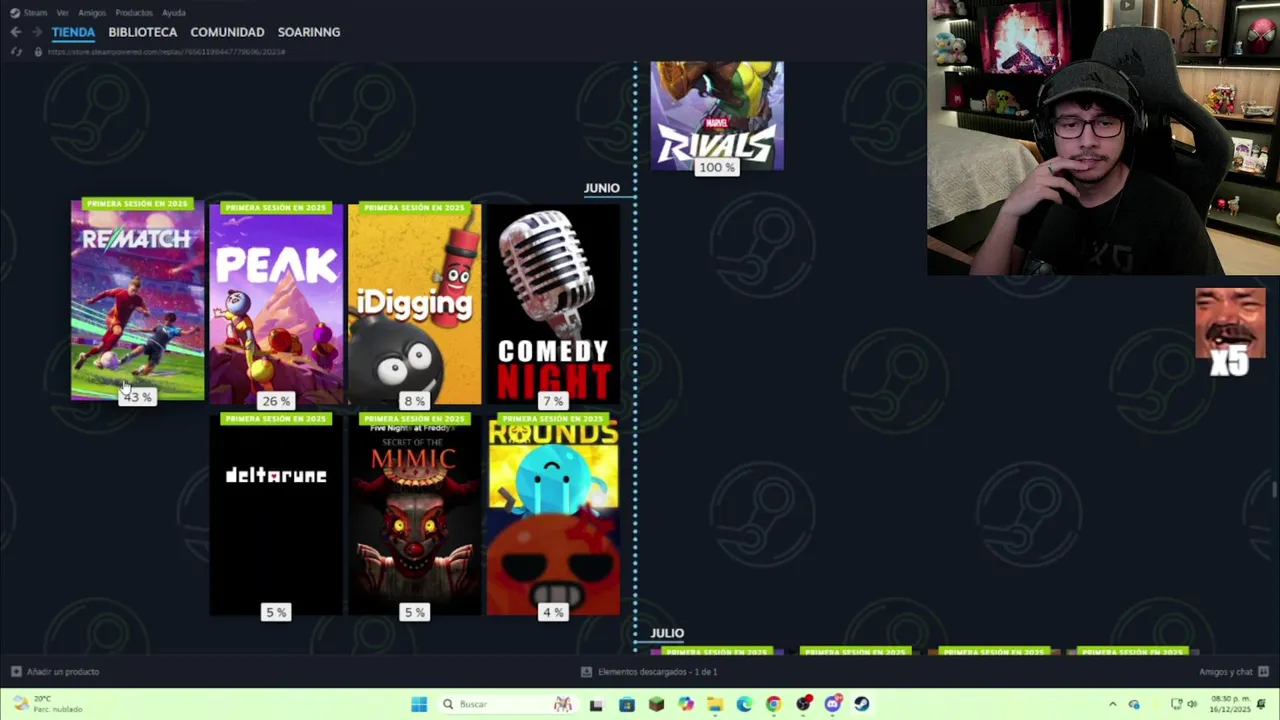
Task: Open the weather widget showing 20°C
Action: (x=47, y=704)
